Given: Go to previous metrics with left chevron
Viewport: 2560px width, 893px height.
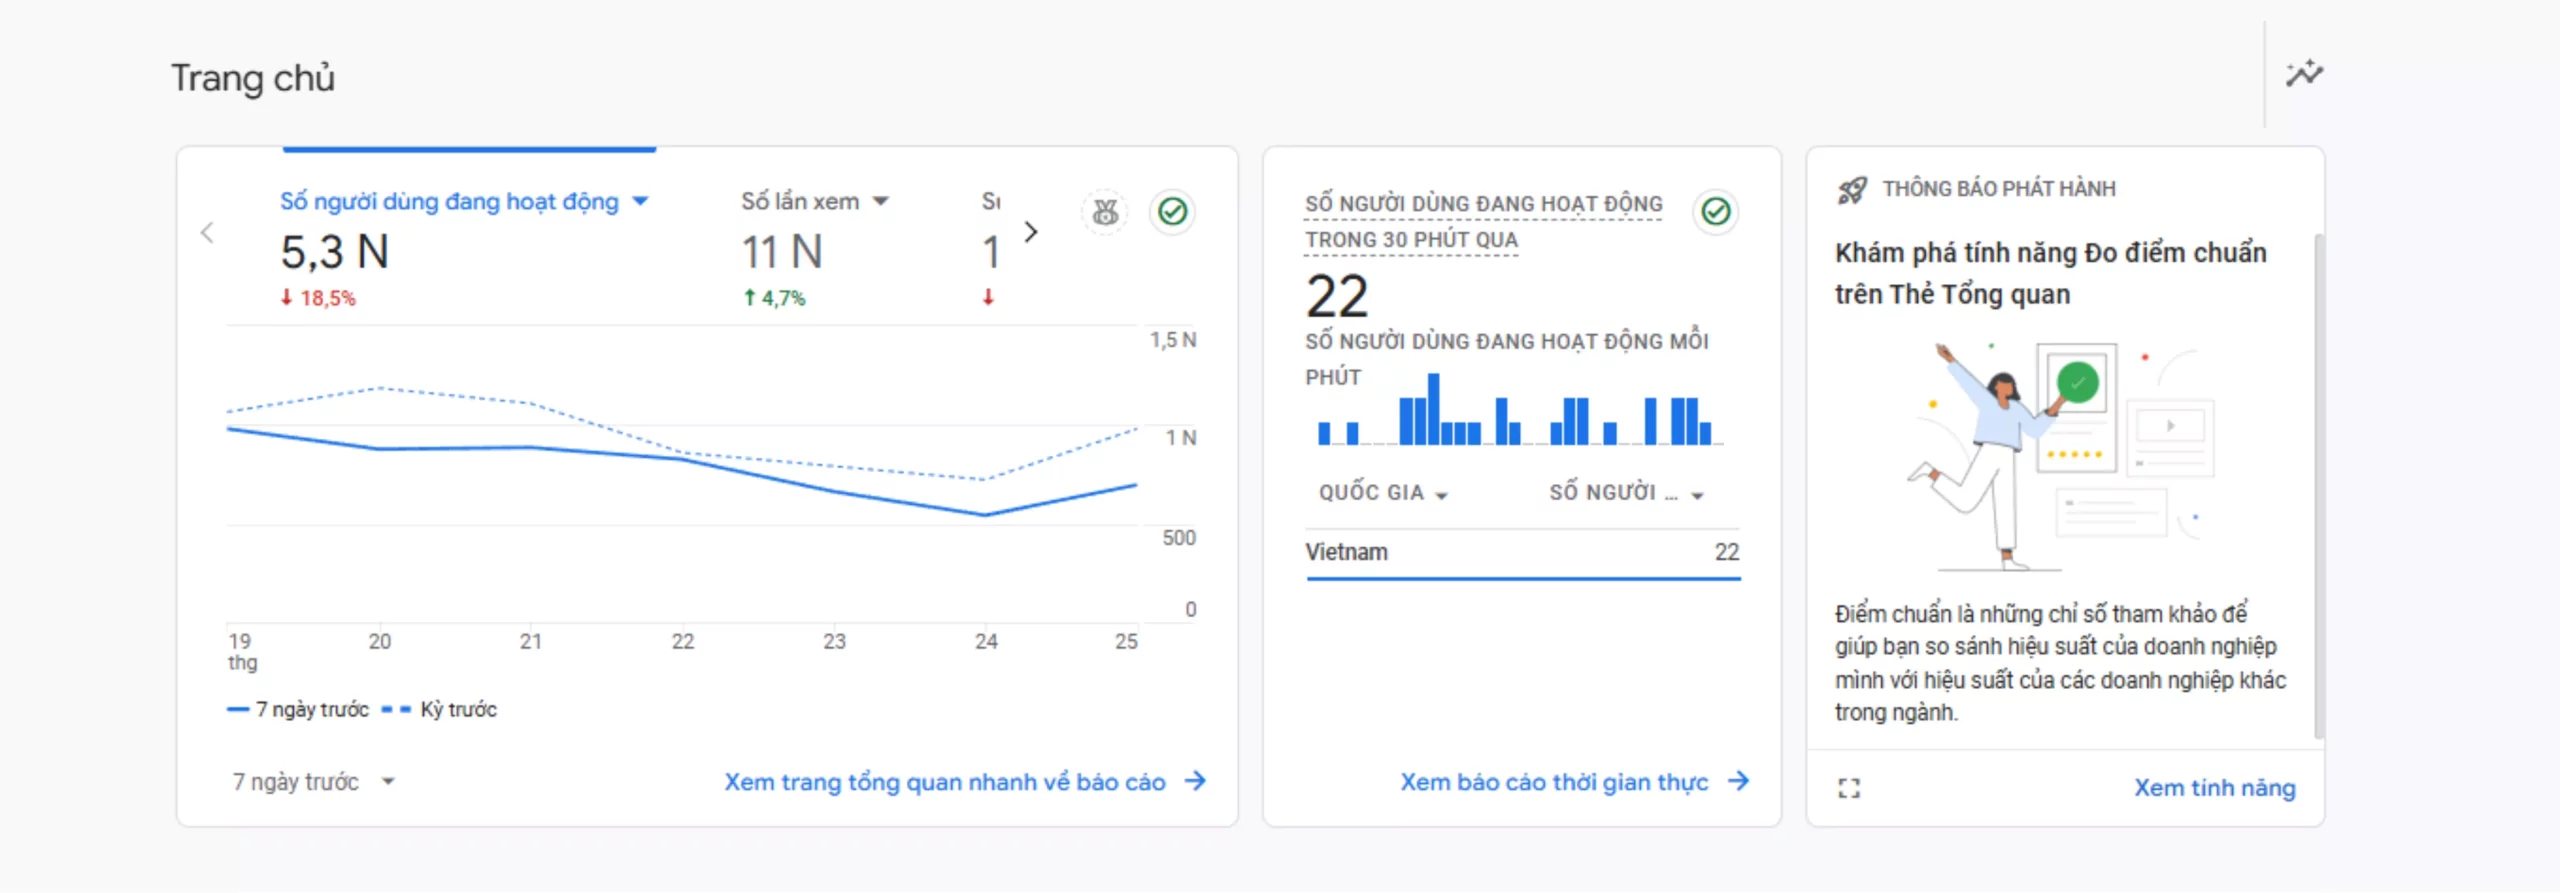Looking at the screenshot, I should coord(207,233).
